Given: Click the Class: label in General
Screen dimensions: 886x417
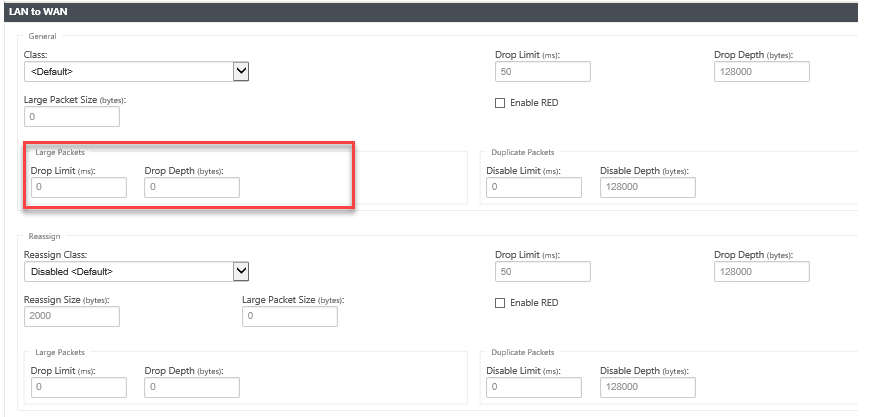Looking at the screenshot, I should [36, 55].
